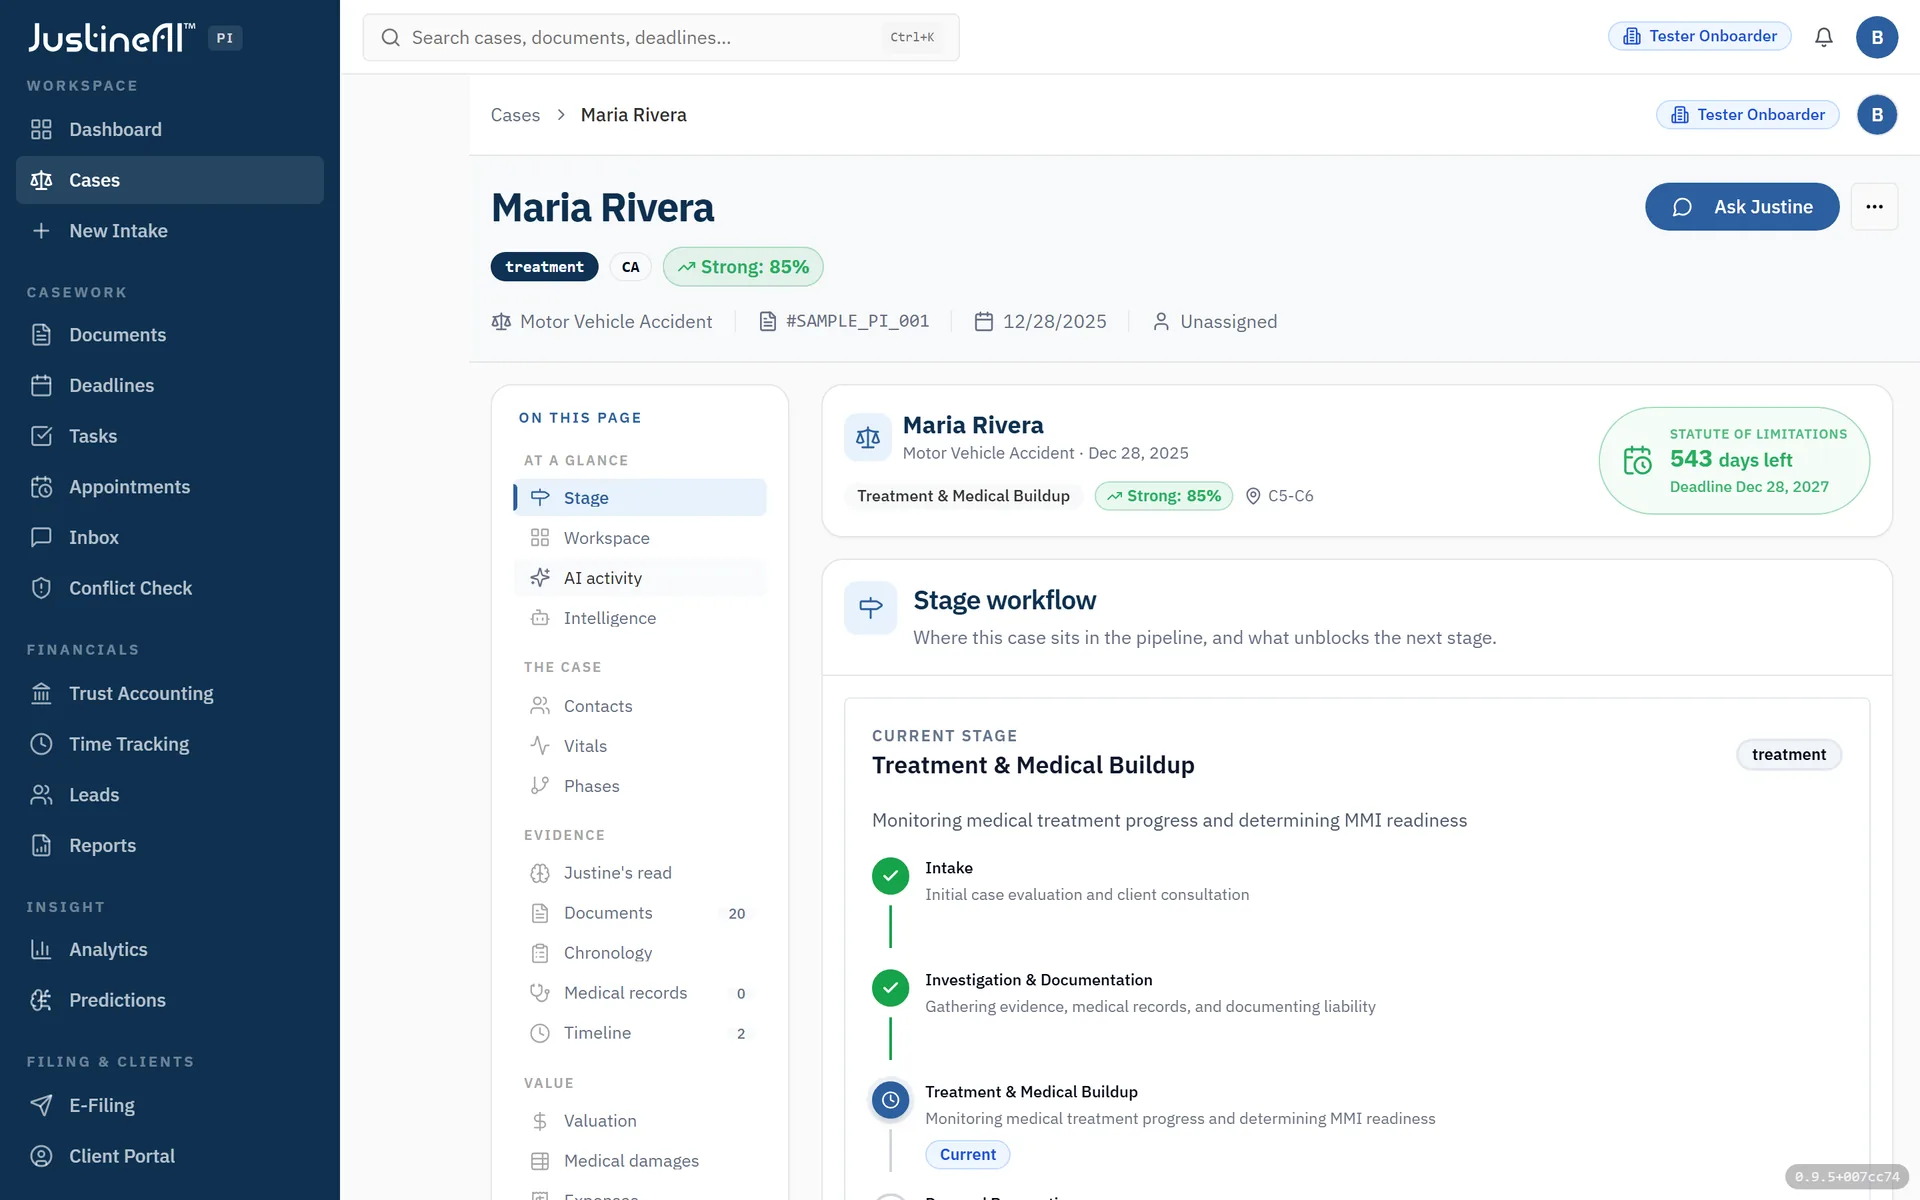
Task: Click the Conflict Check shield icon
Action: click(x=41, y=588)
